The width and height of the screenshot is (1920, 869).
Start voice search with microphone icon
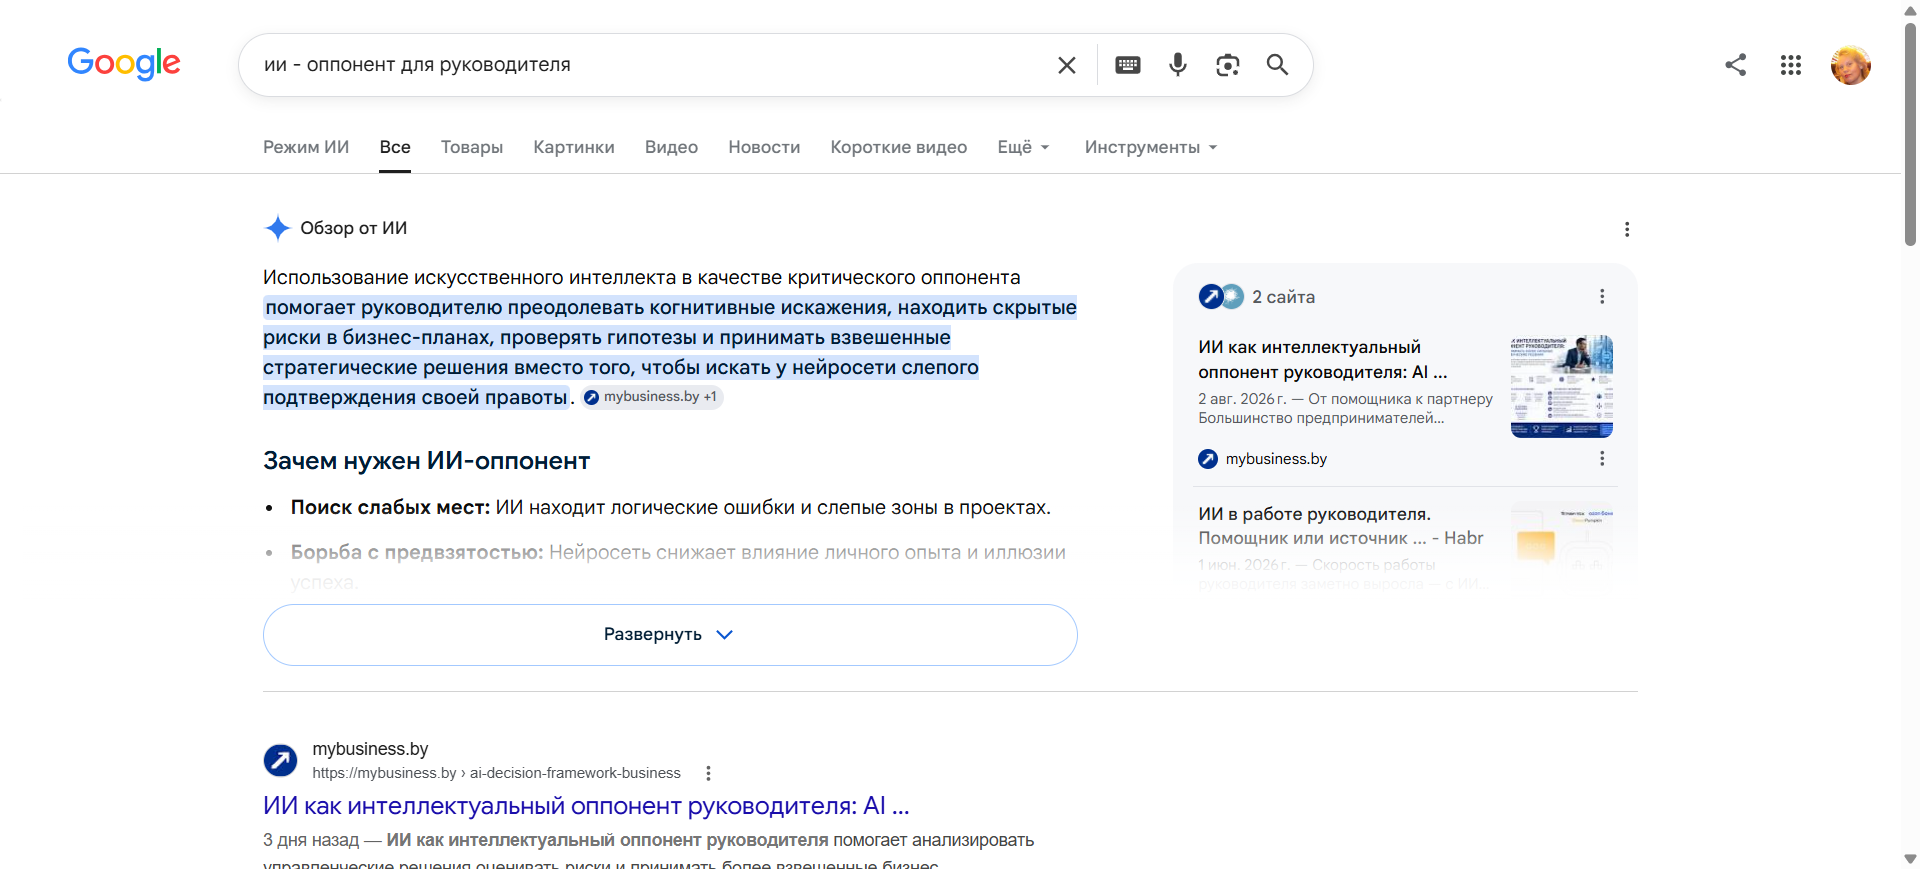pos(1178,65)
